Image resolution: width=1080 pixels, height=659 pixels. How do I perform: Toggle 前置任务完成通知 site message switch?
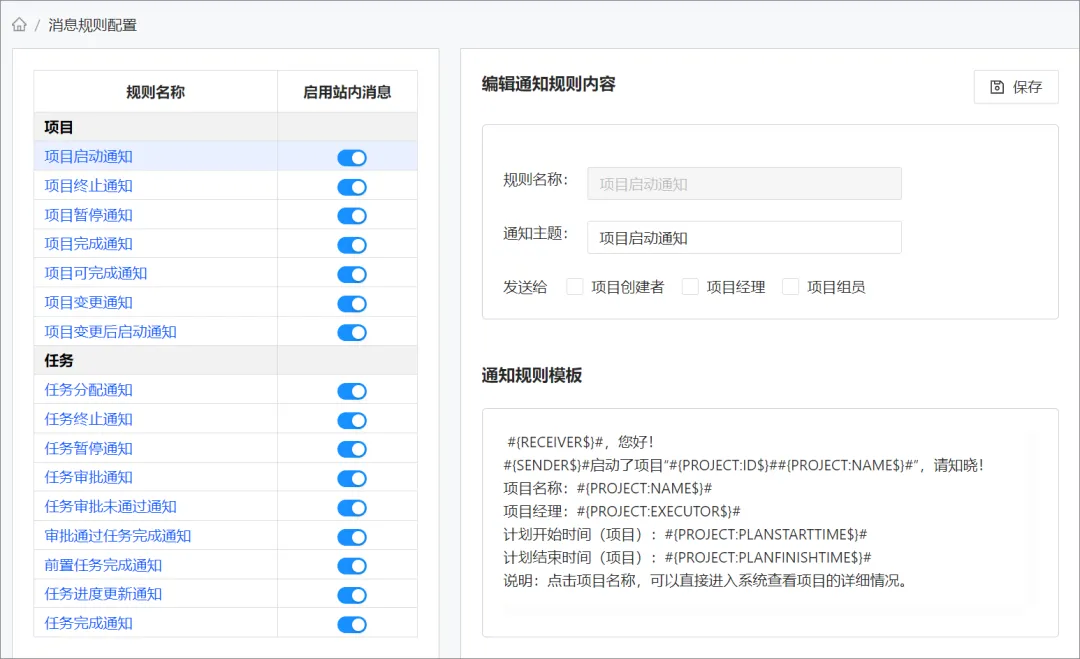(352, 566)
